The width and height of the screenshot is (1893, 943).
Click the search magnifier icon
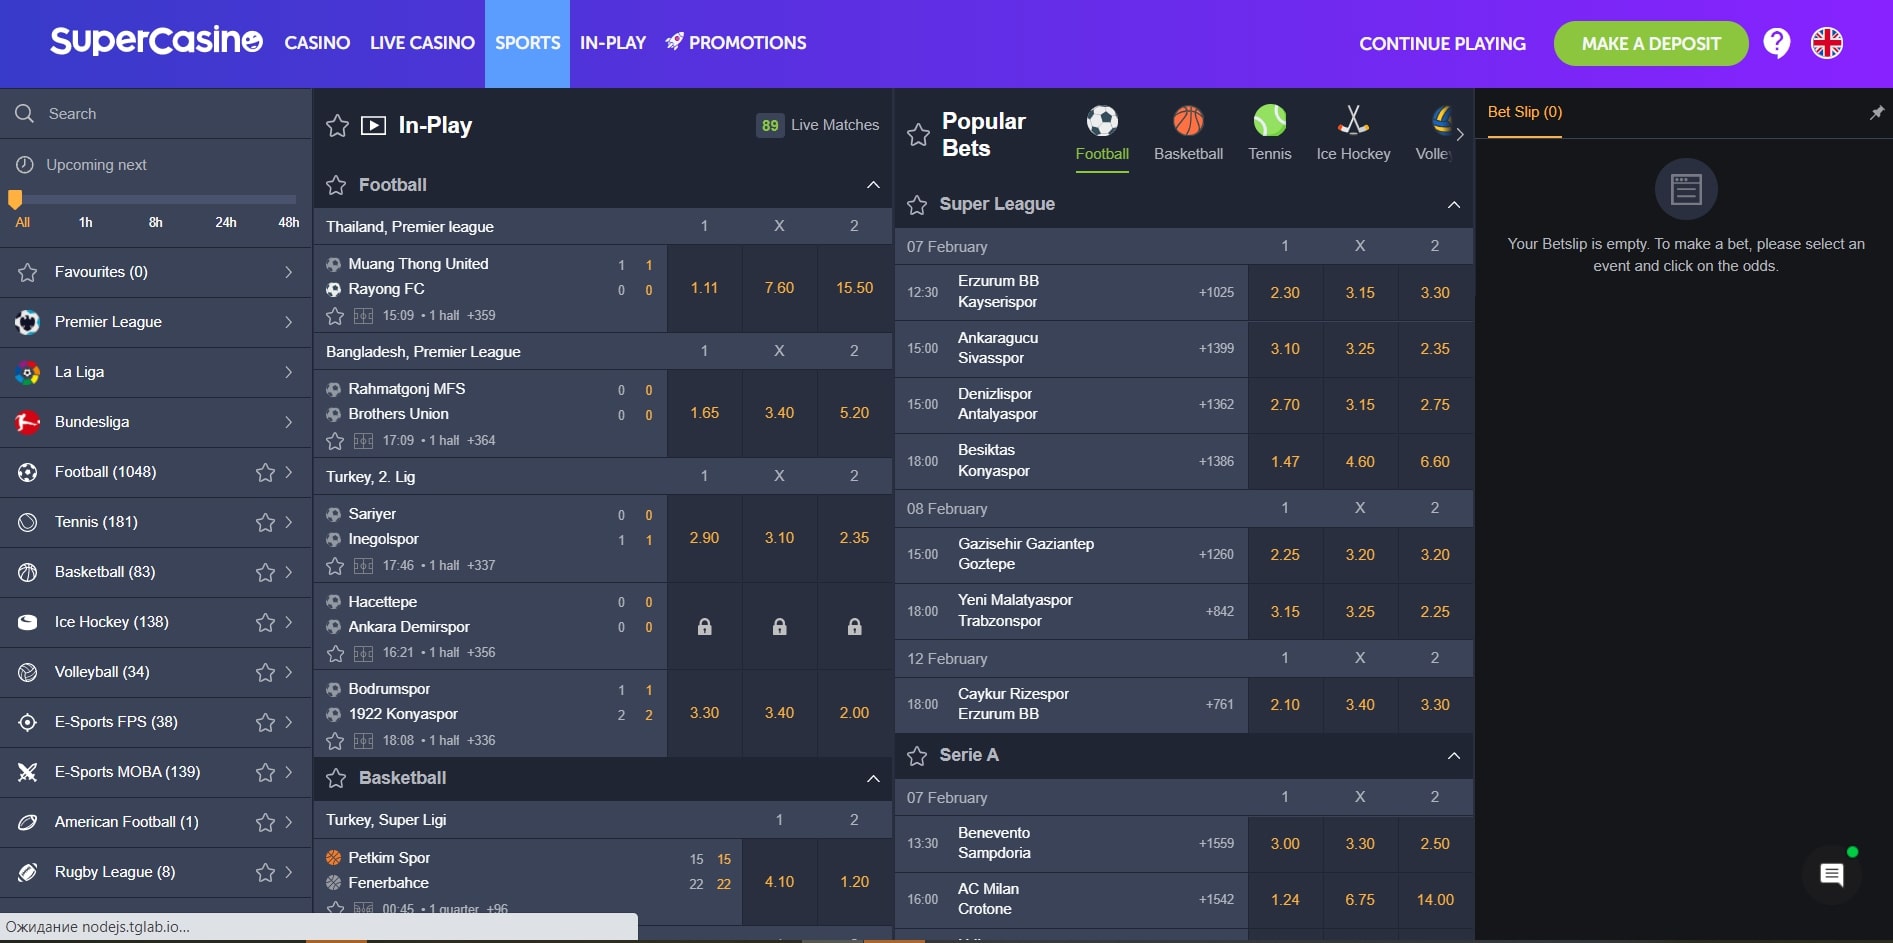(x=25, y=114)
